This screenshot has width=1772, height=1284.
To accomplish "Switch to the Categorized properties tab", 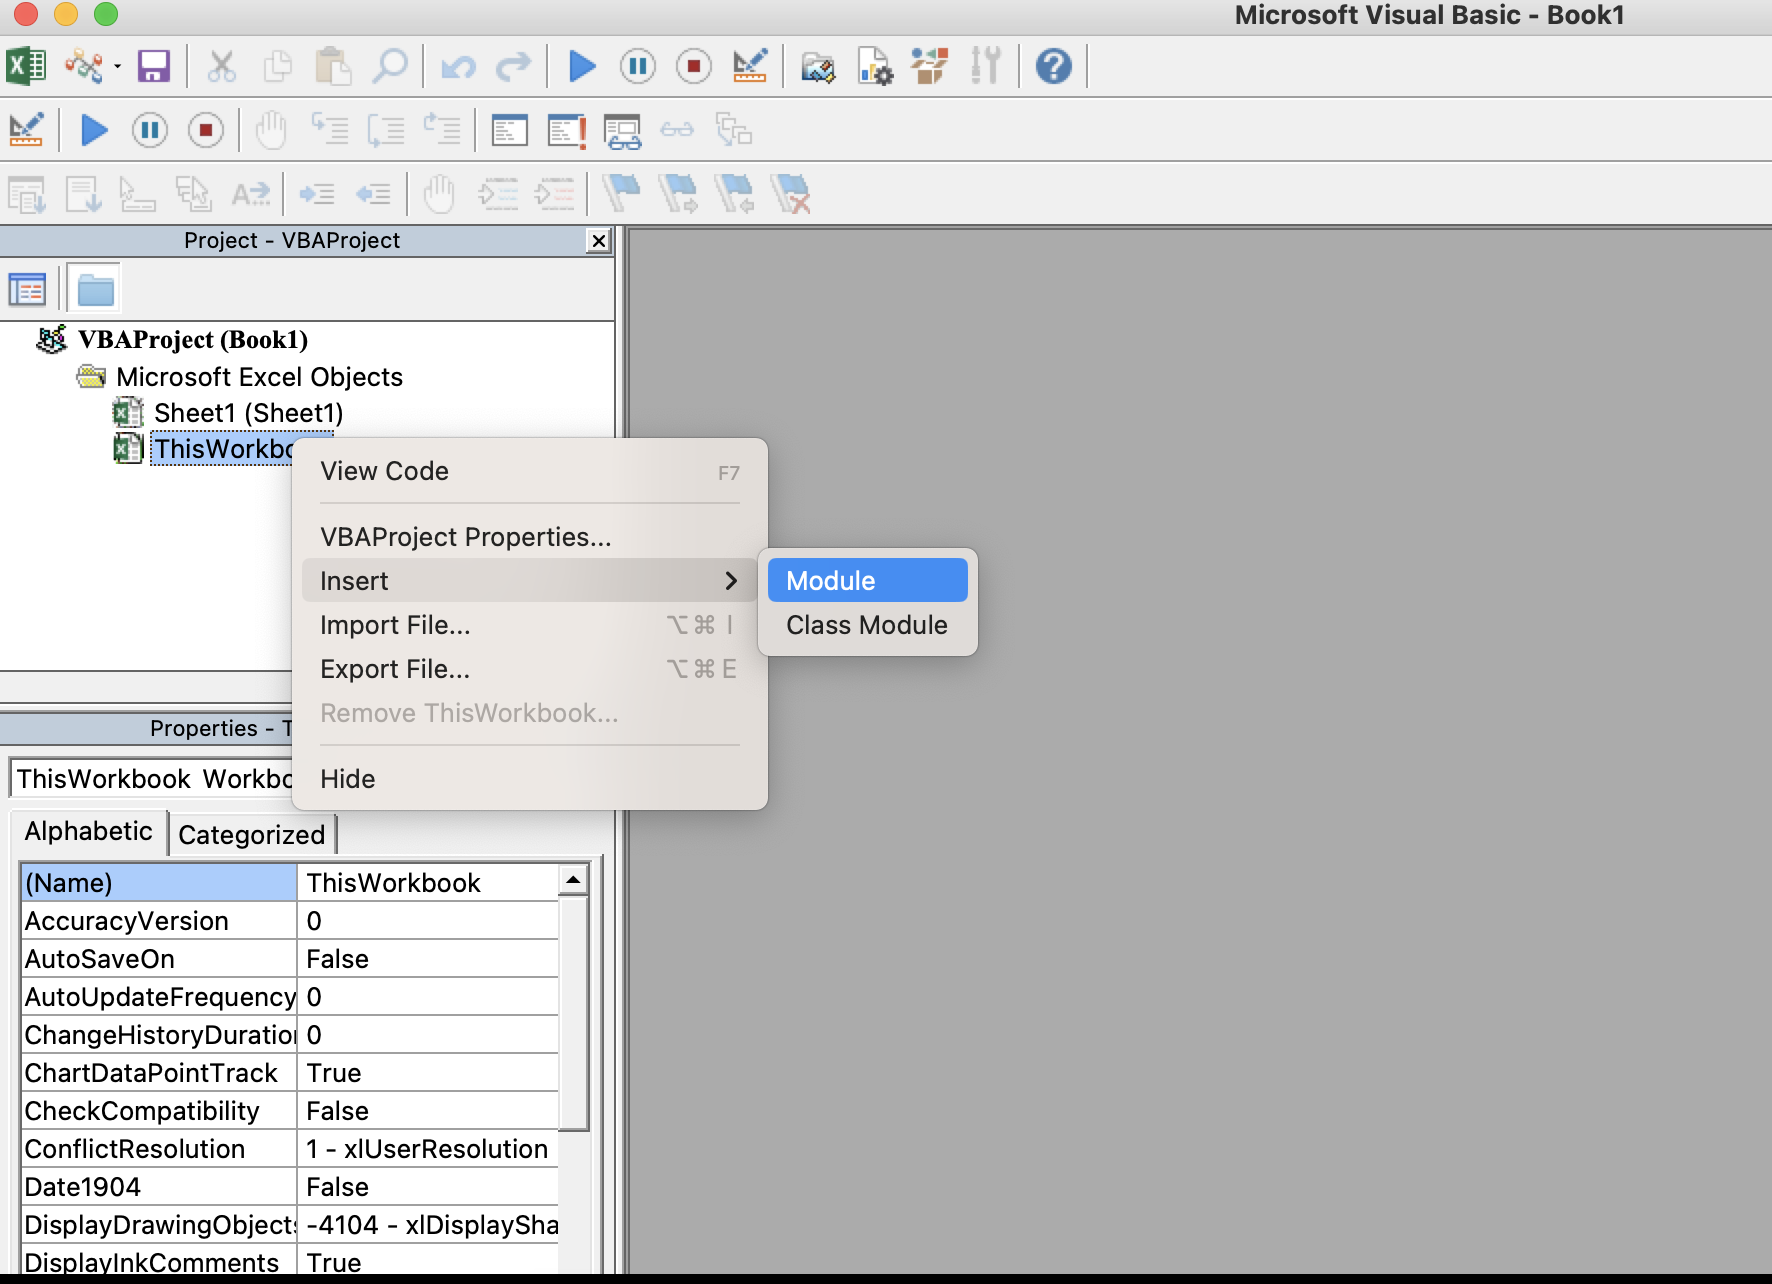I will point(252,835).
